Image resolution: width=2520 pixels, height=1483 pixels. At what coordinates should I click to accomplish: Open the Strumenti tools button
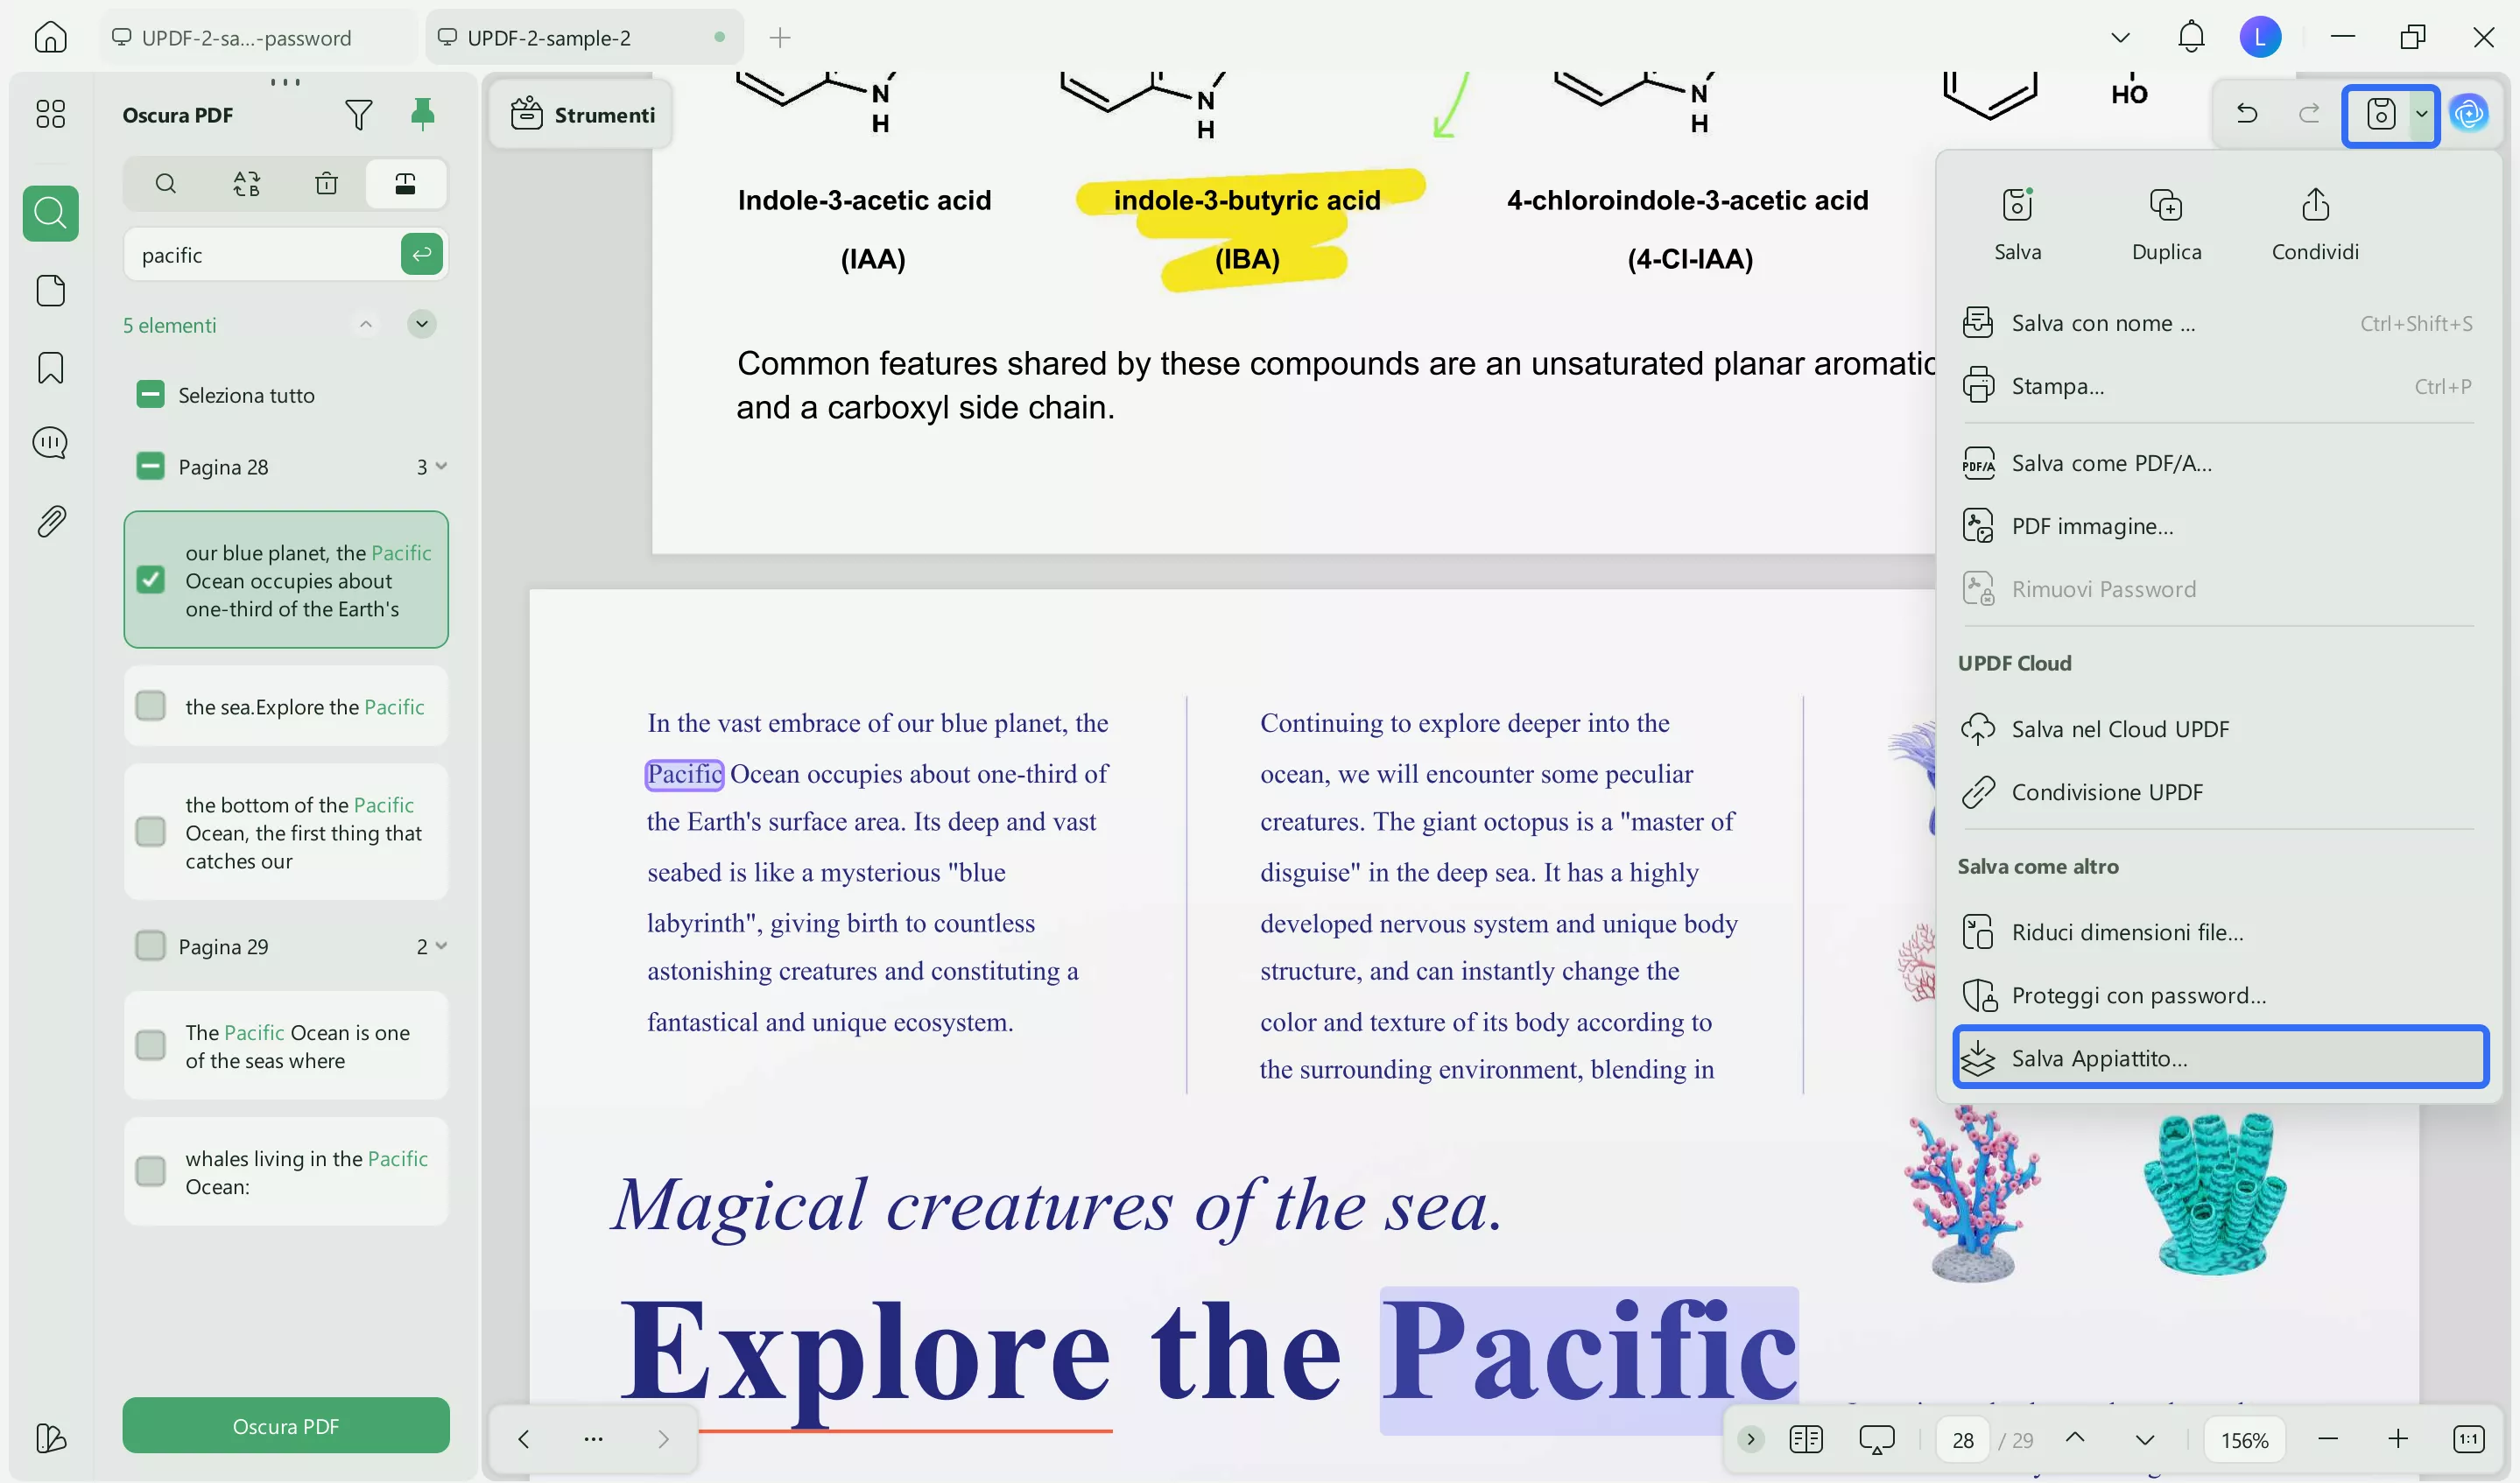[x=583, y=114]
